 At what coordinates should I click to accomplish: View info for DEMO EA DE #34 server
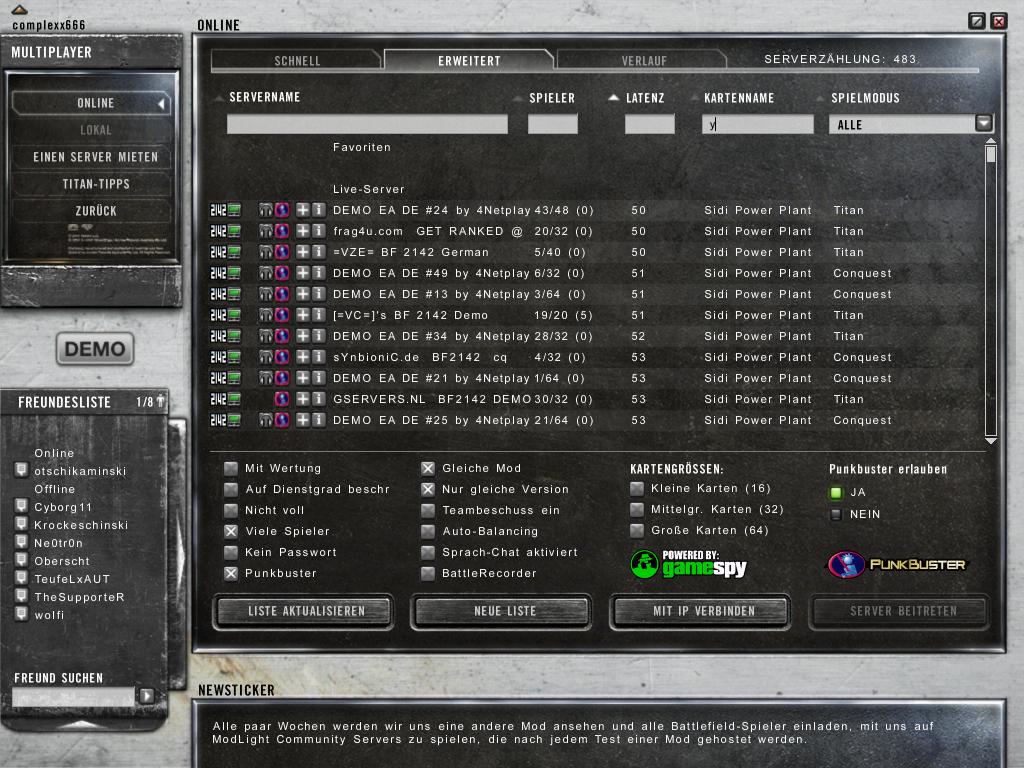[319, 336]
